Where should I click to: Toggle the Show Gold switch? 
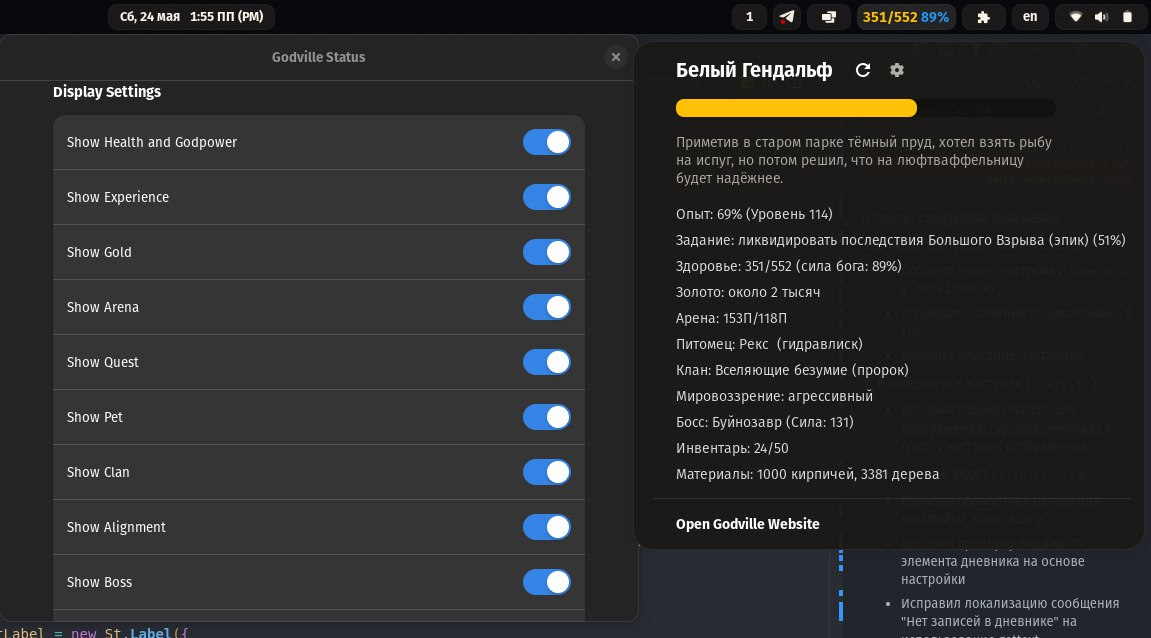pyautogui.click(x=546, y=252)
